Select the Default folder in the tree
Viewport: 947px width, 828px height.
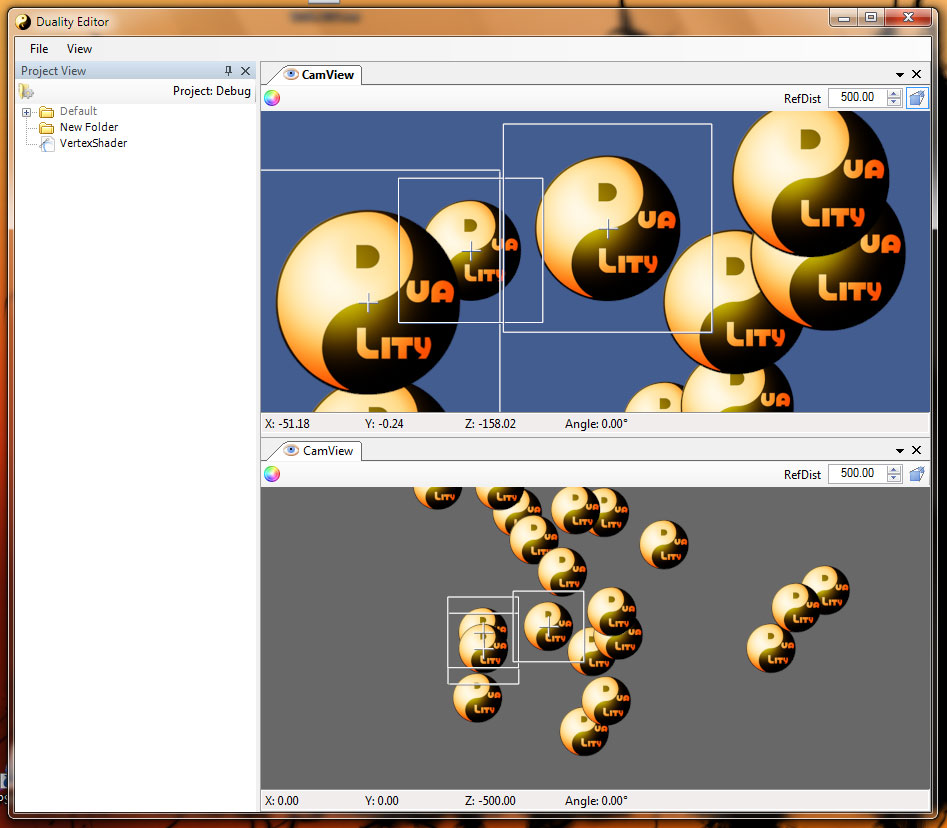[x=78, y=111]
